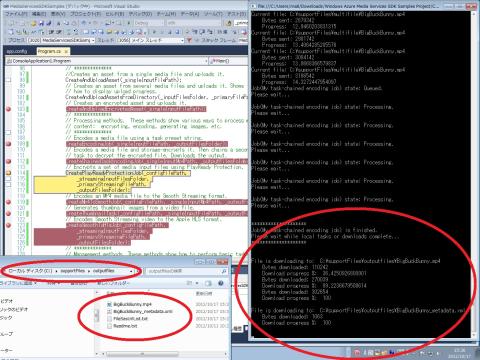Click the change view icon in Explorer

click(x=189, y=283)
